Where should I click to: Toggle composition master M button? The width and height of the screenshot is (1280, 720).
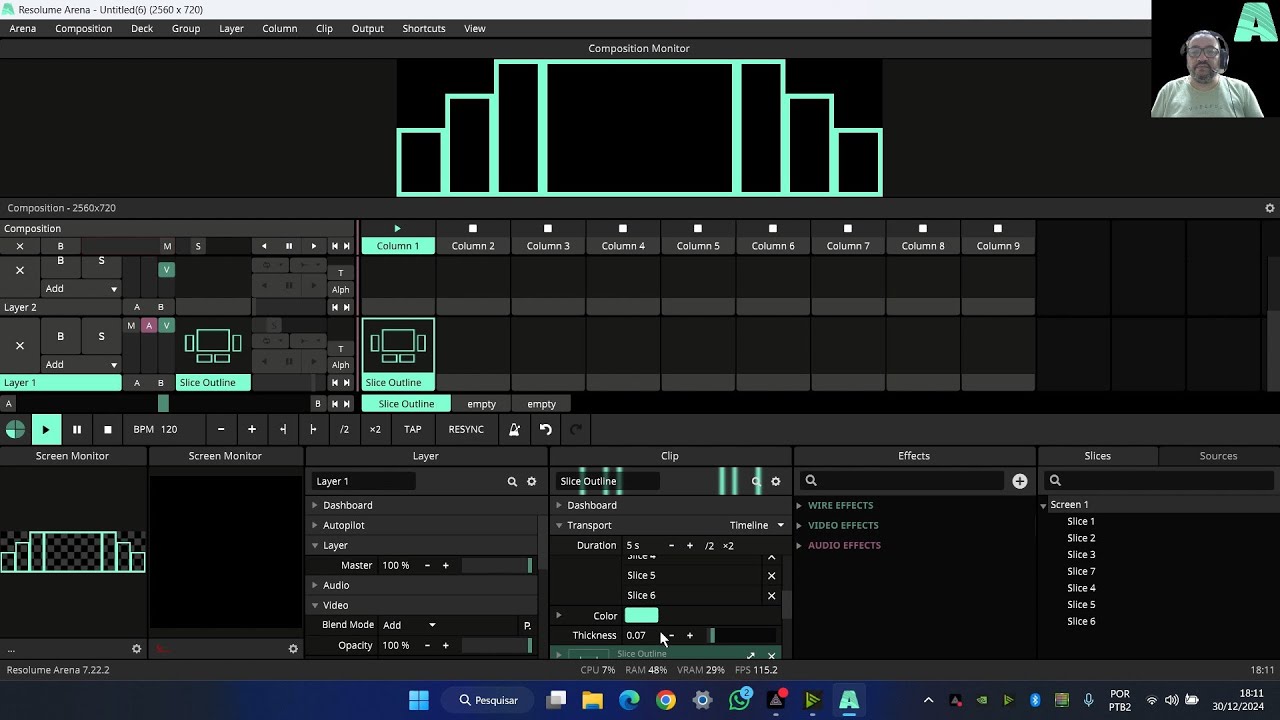(x=167, y=246)
